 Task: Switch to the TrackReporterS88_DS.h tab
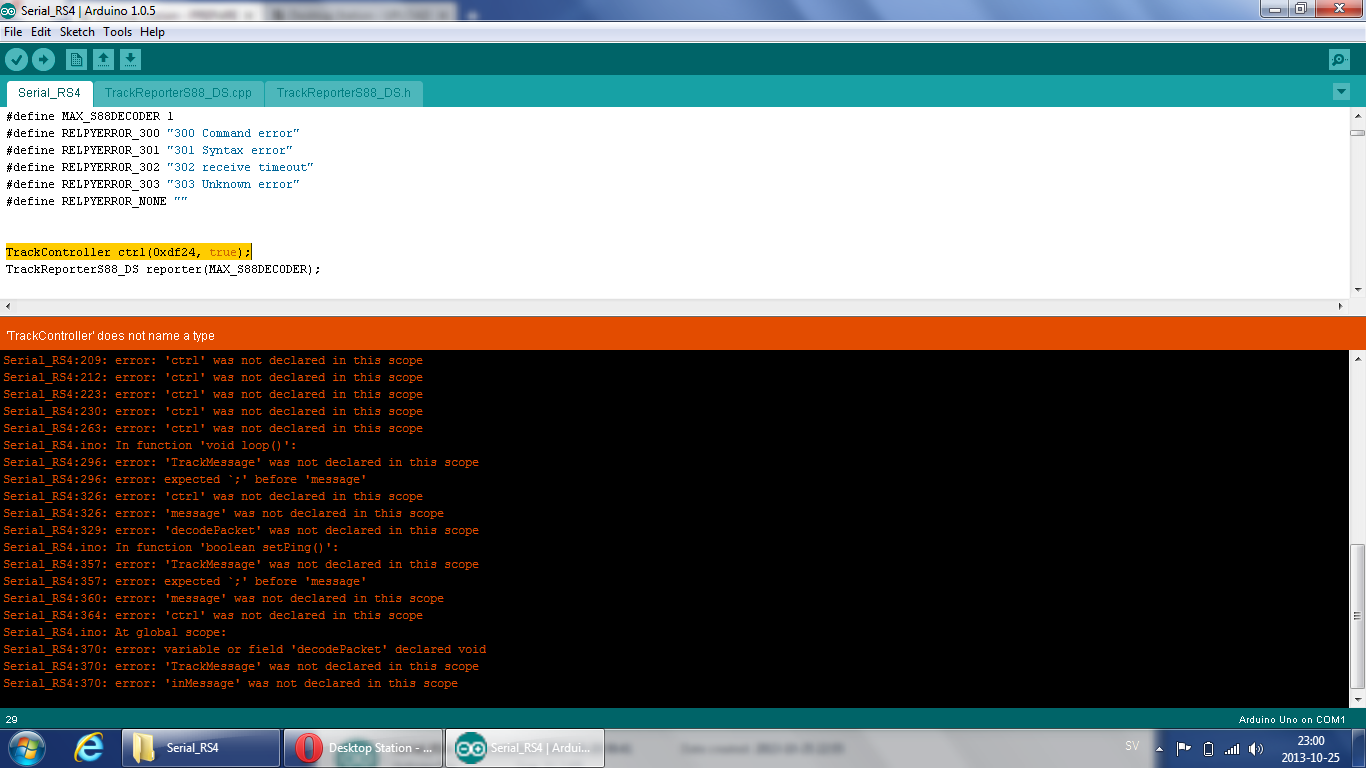pos(343,93)
